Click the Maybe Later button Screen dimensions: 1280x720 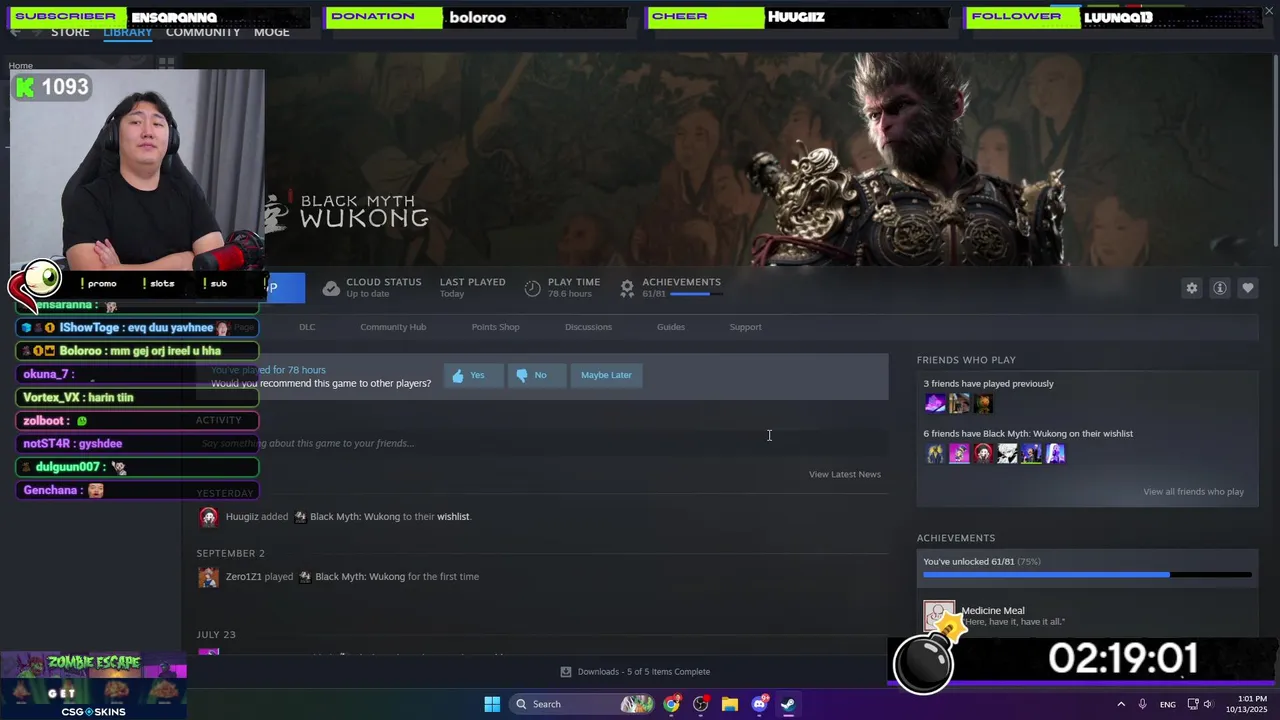click(x=606, y=375)
